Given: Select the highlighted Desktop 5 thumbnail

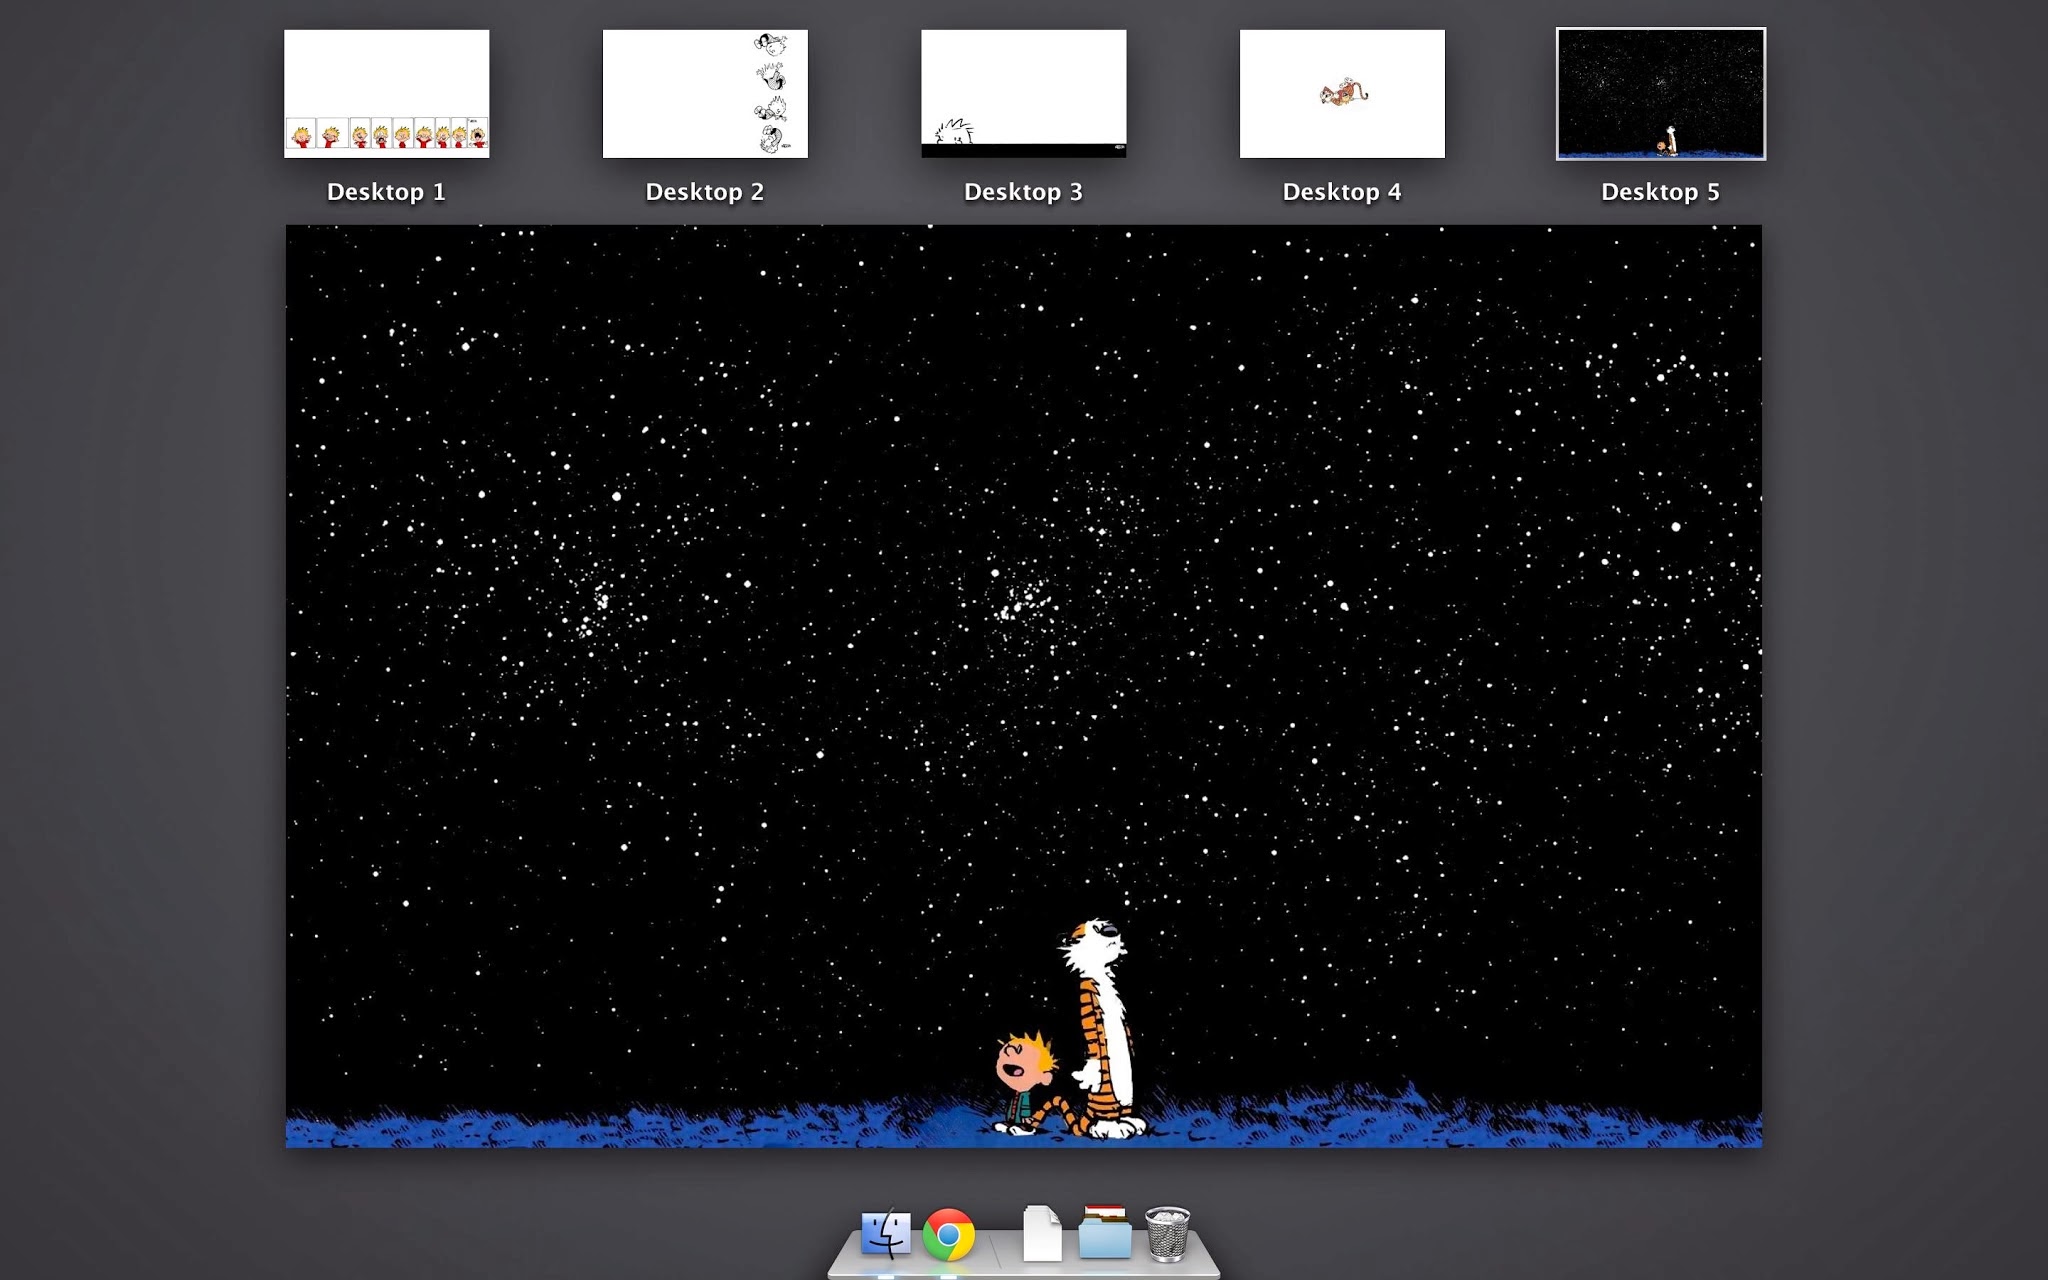Looking at the screenshot, I should coord(1660,93).
